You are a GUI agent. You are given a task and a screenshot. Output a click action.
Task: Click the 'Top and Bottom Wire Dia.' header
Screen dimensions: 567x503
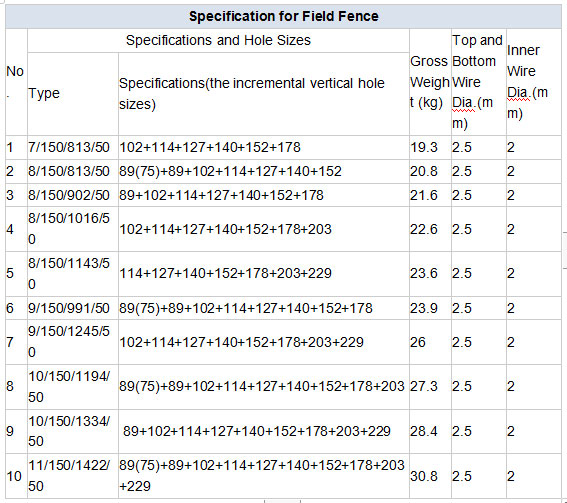tap(478, 82)
